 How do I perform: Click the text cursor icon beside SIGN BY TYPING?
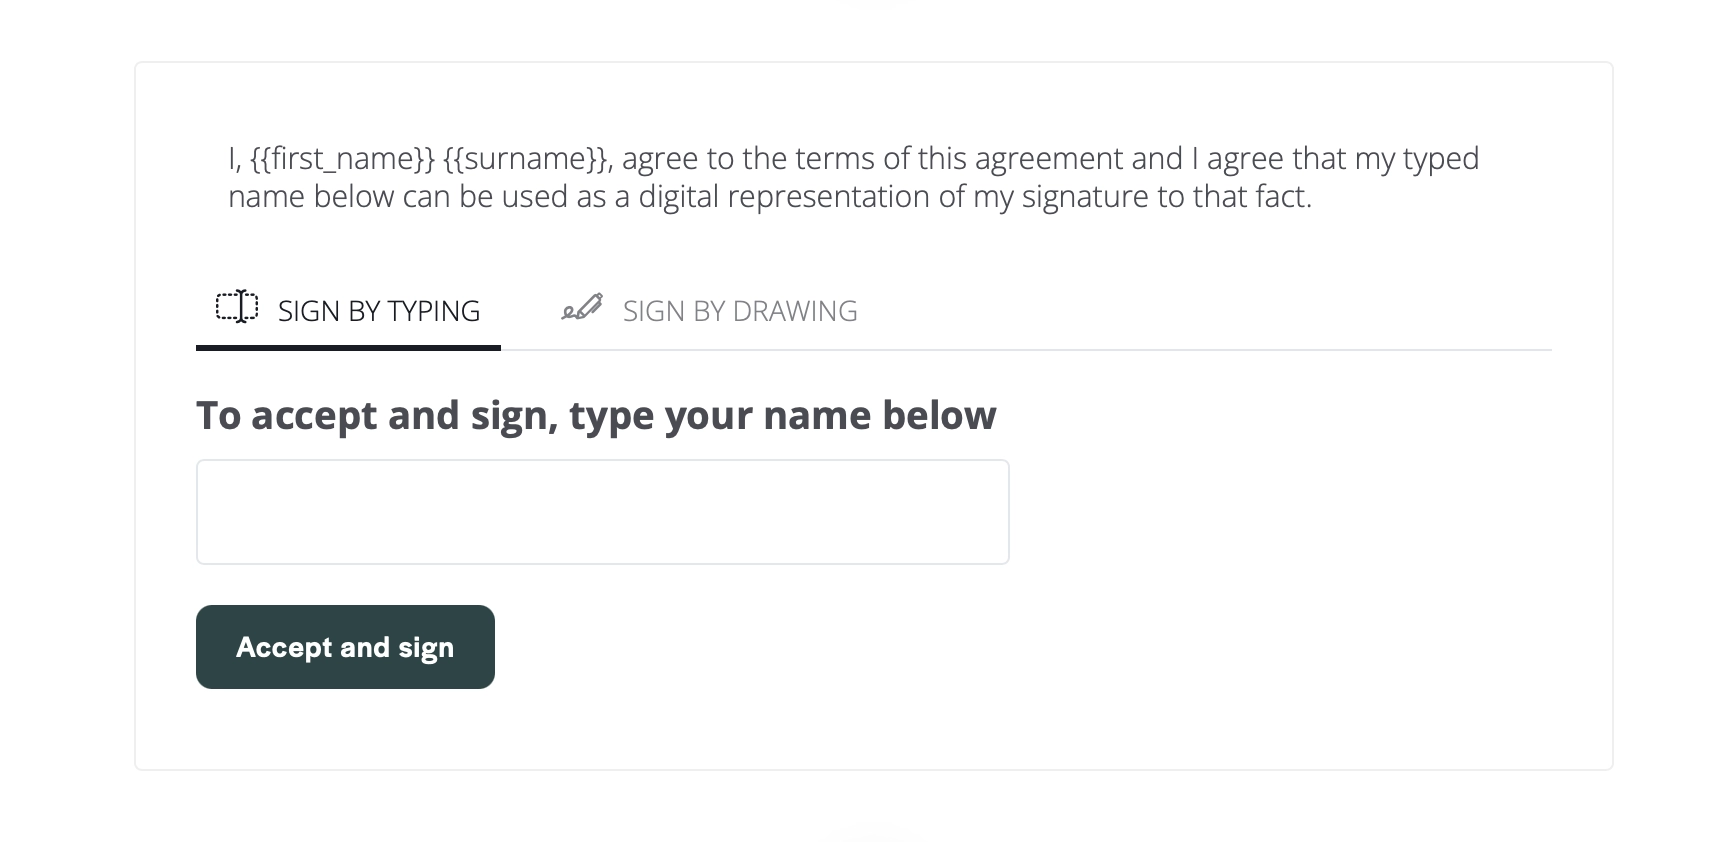[236, 307]
